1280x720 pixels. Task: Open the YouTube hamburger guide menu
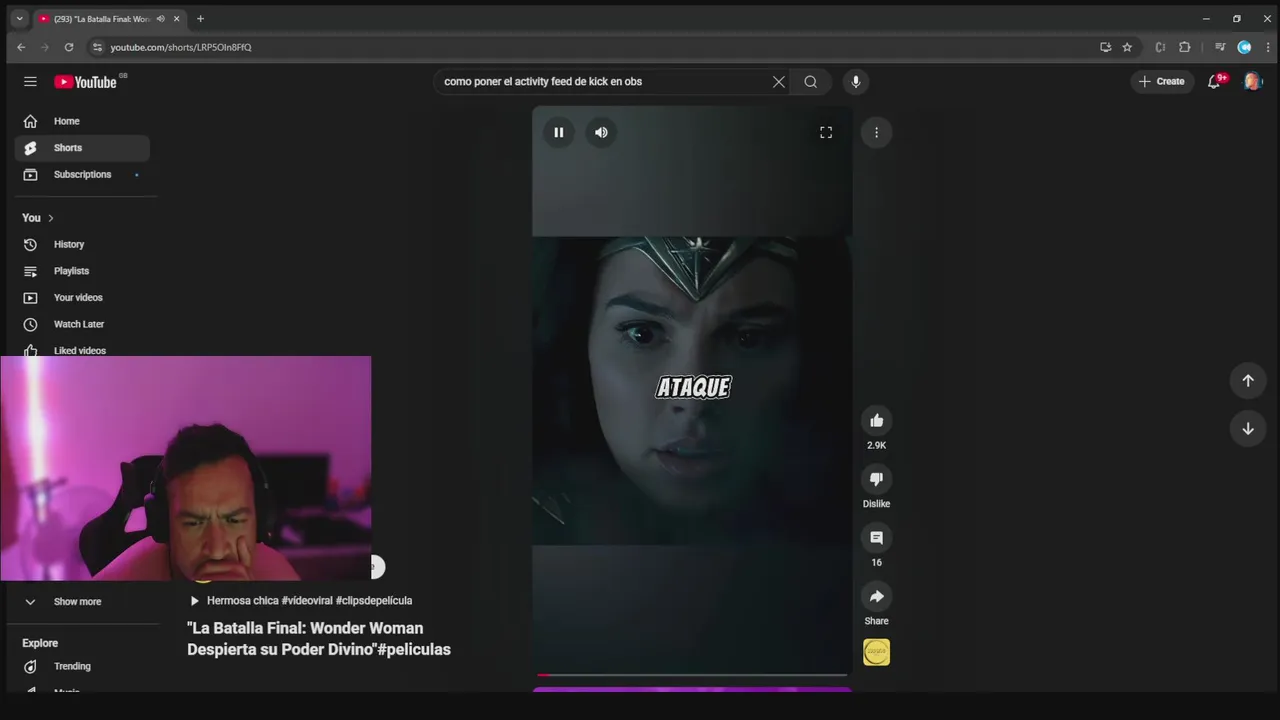pos(30,82)
